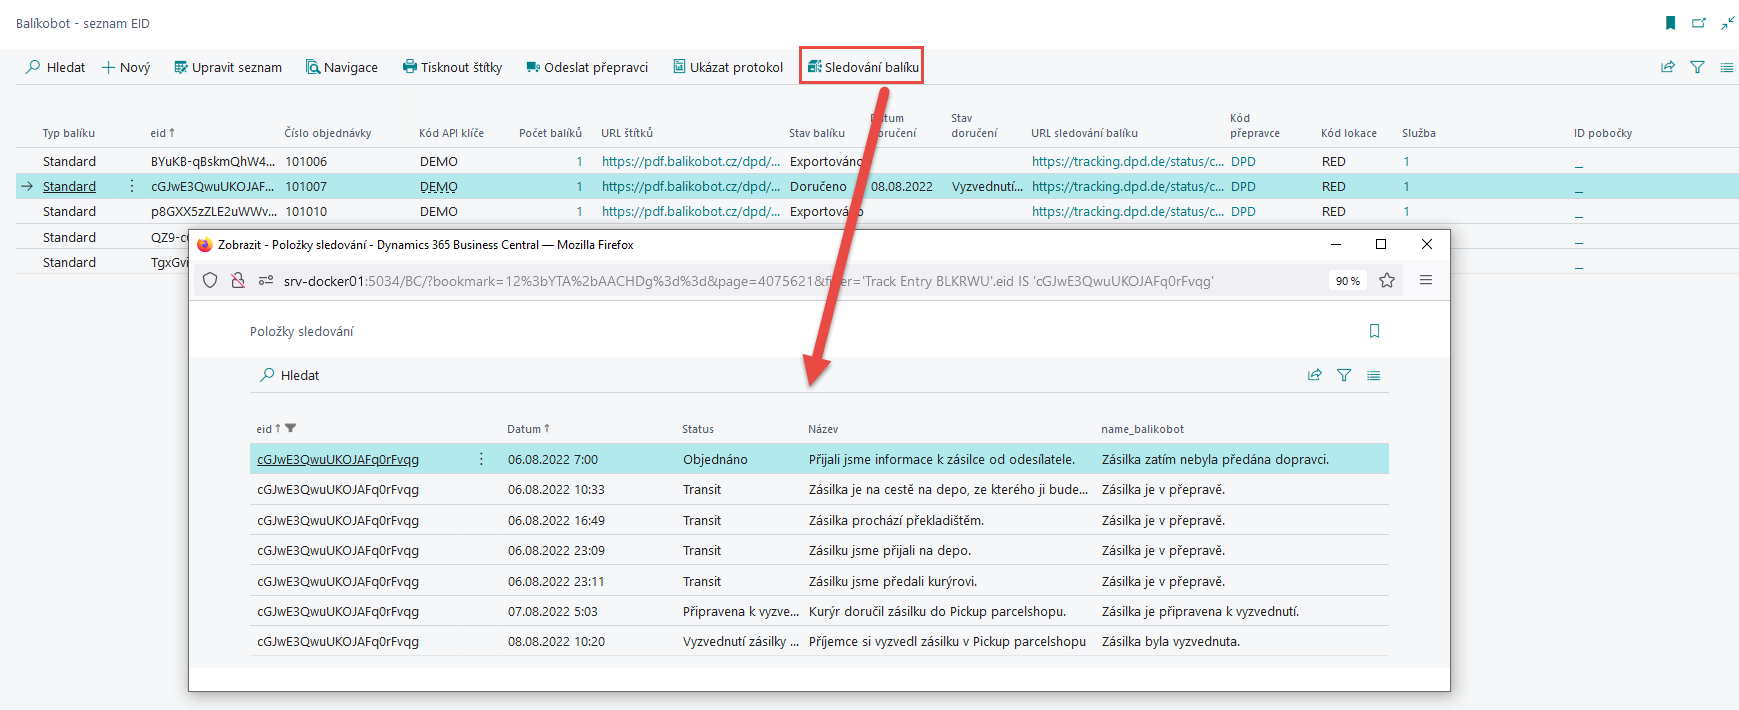1739x710 pixels.
Task: Sort by the Datum column header in popup
Action: click(524, 429)
